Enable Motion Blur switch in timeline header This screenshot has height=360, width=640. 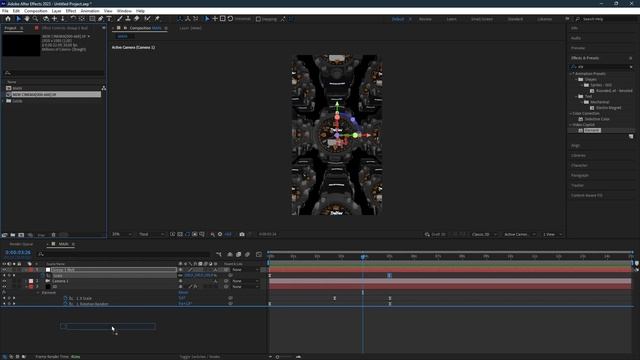(247, 254)
